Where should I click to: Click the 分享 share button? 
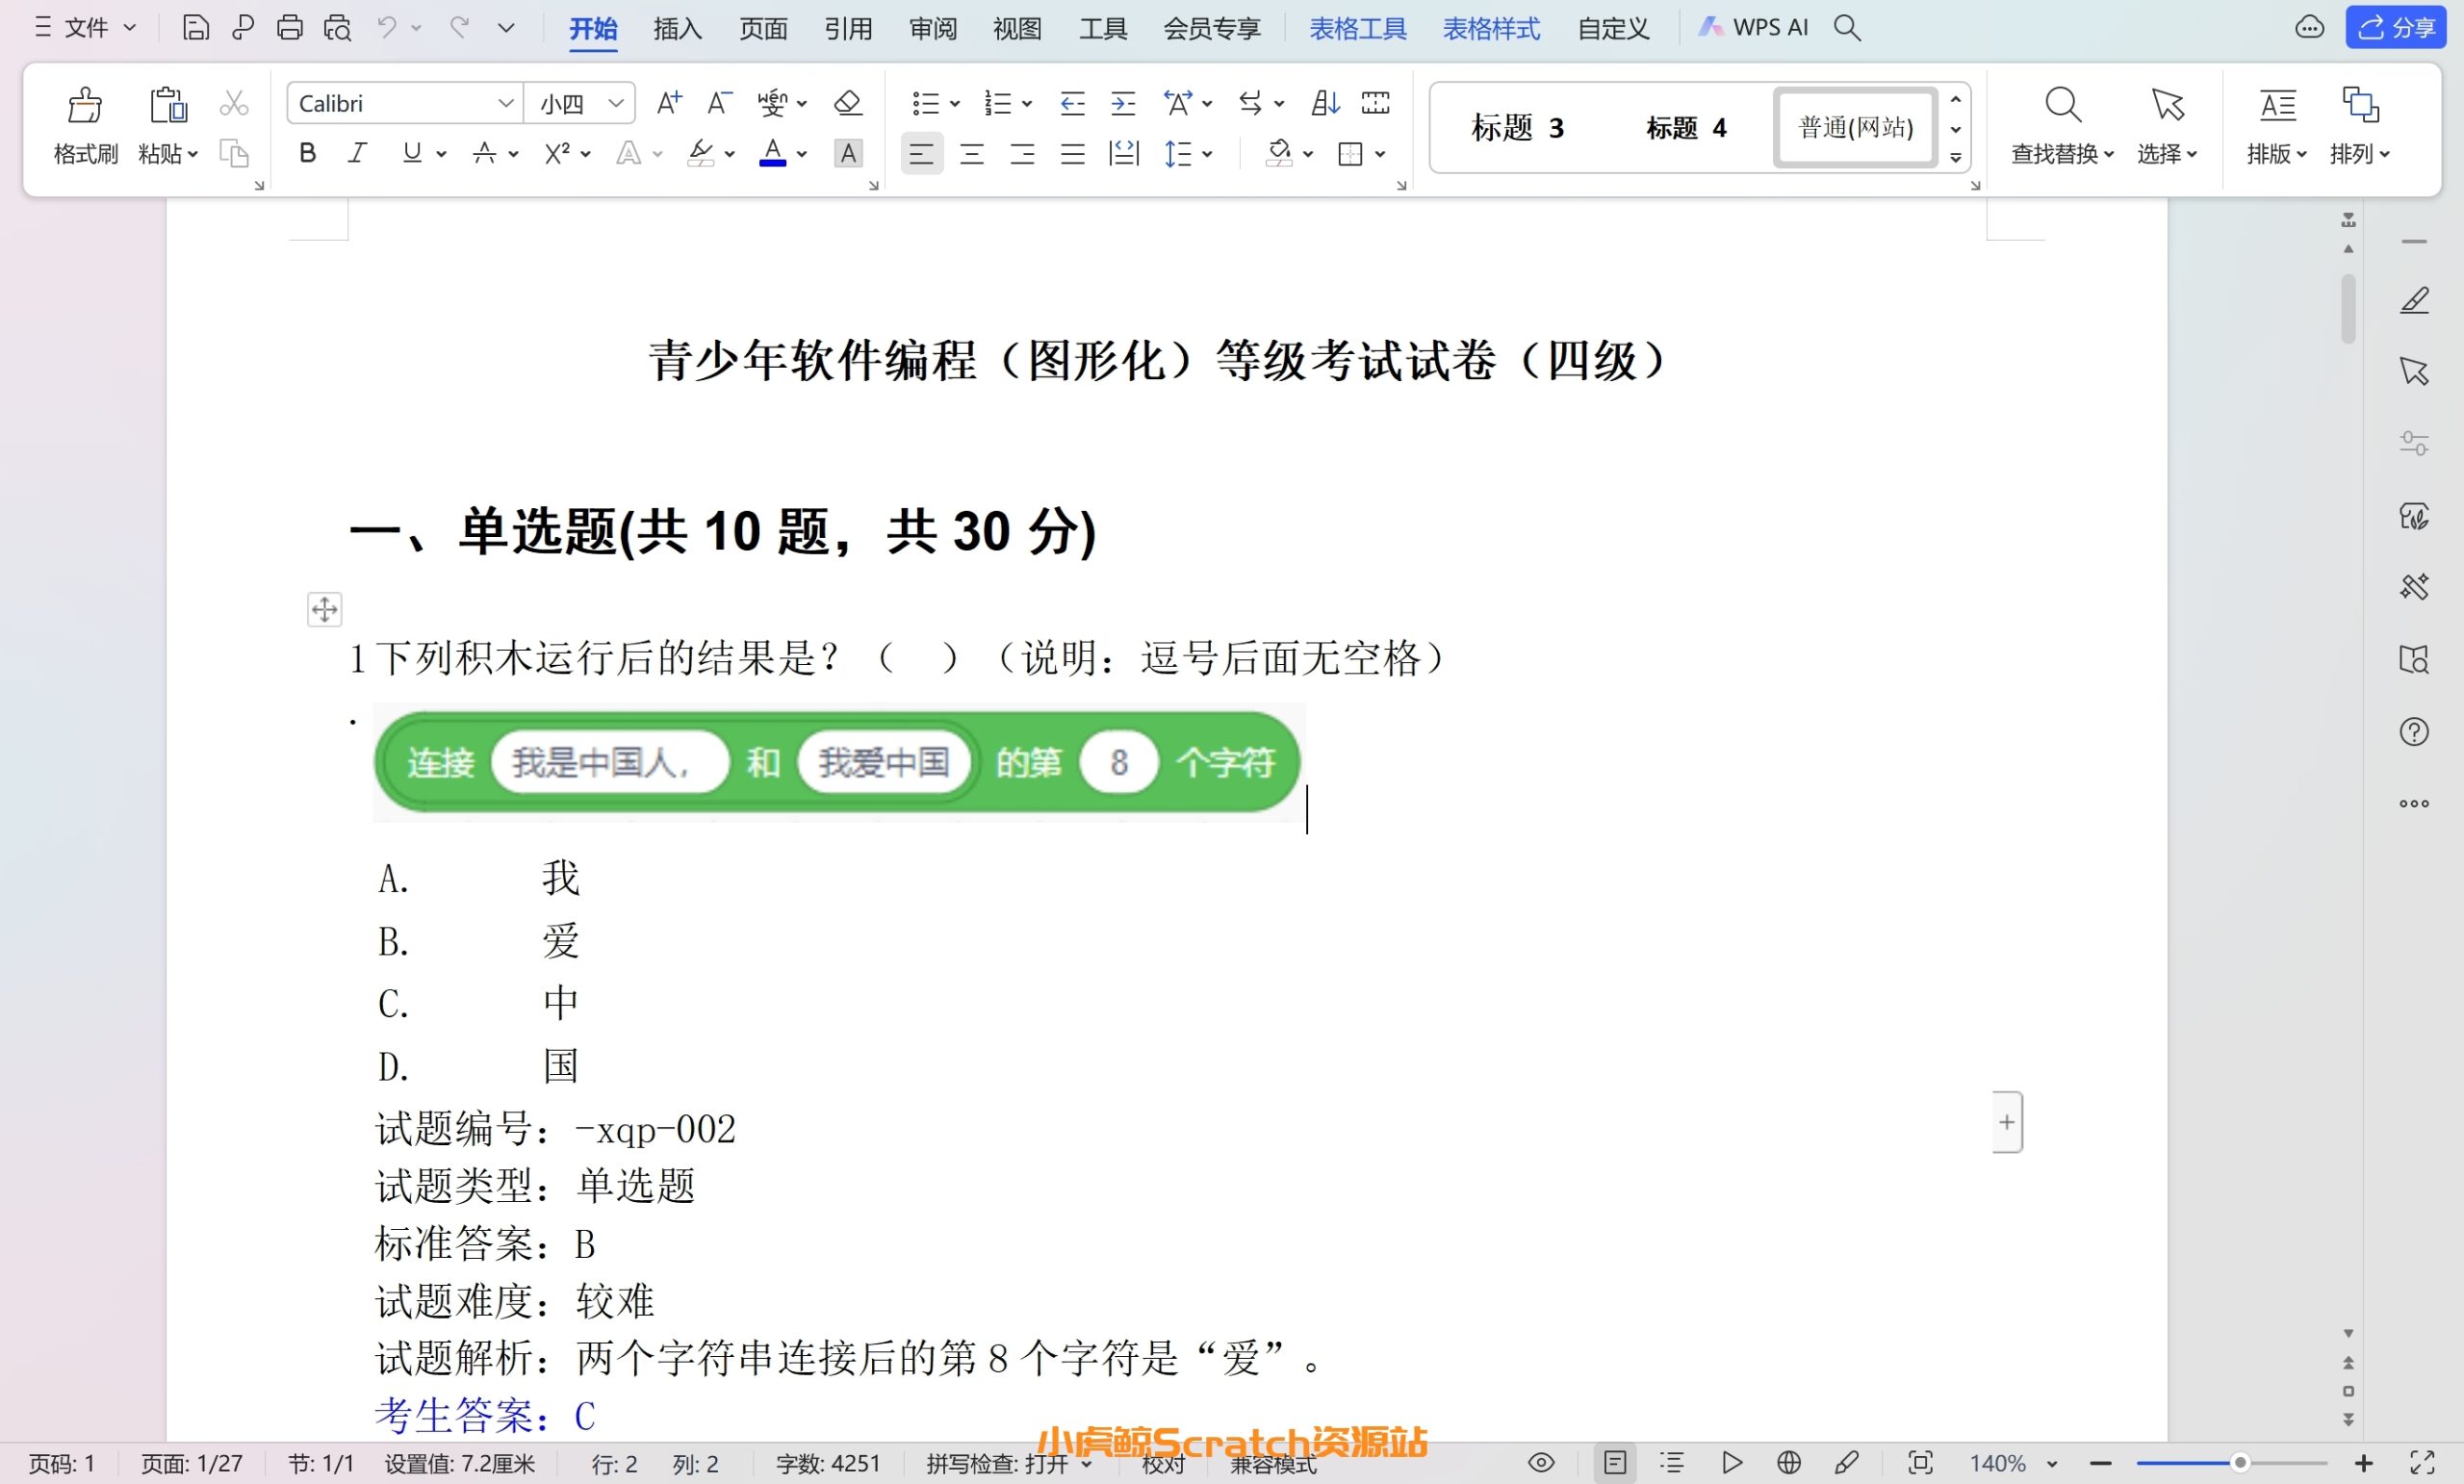(2396, 27)
